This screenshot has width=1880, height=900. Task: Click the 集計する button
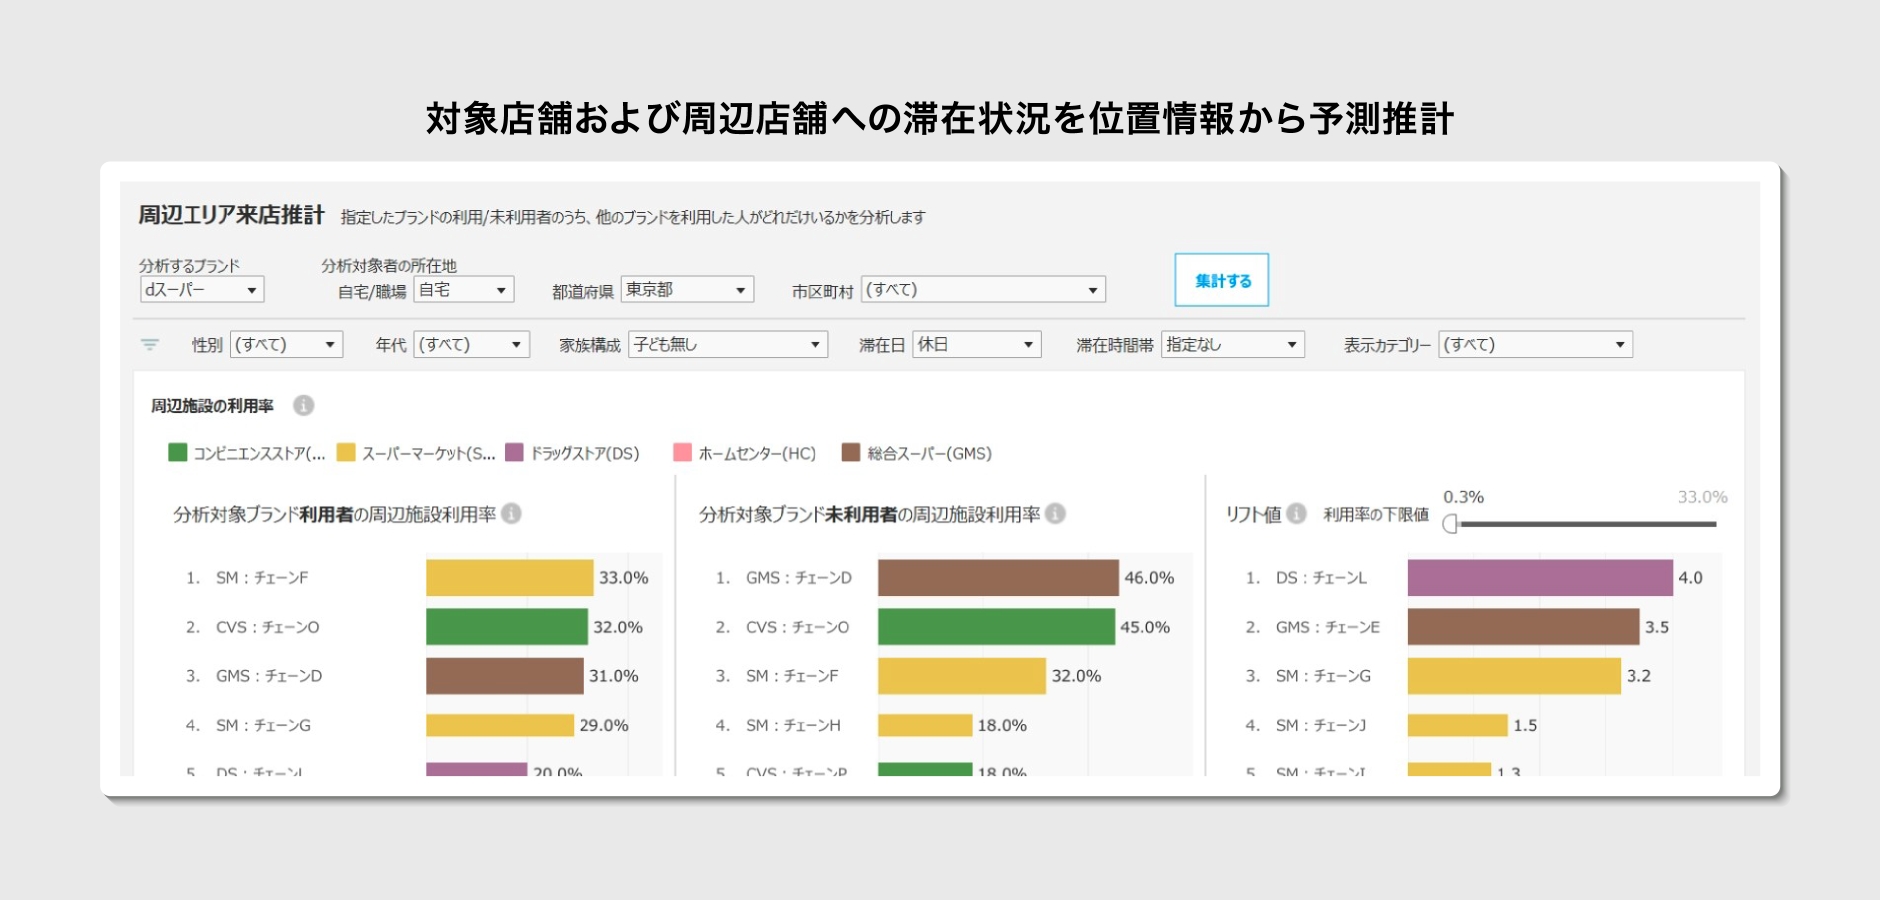click(x=1222, y=280)
